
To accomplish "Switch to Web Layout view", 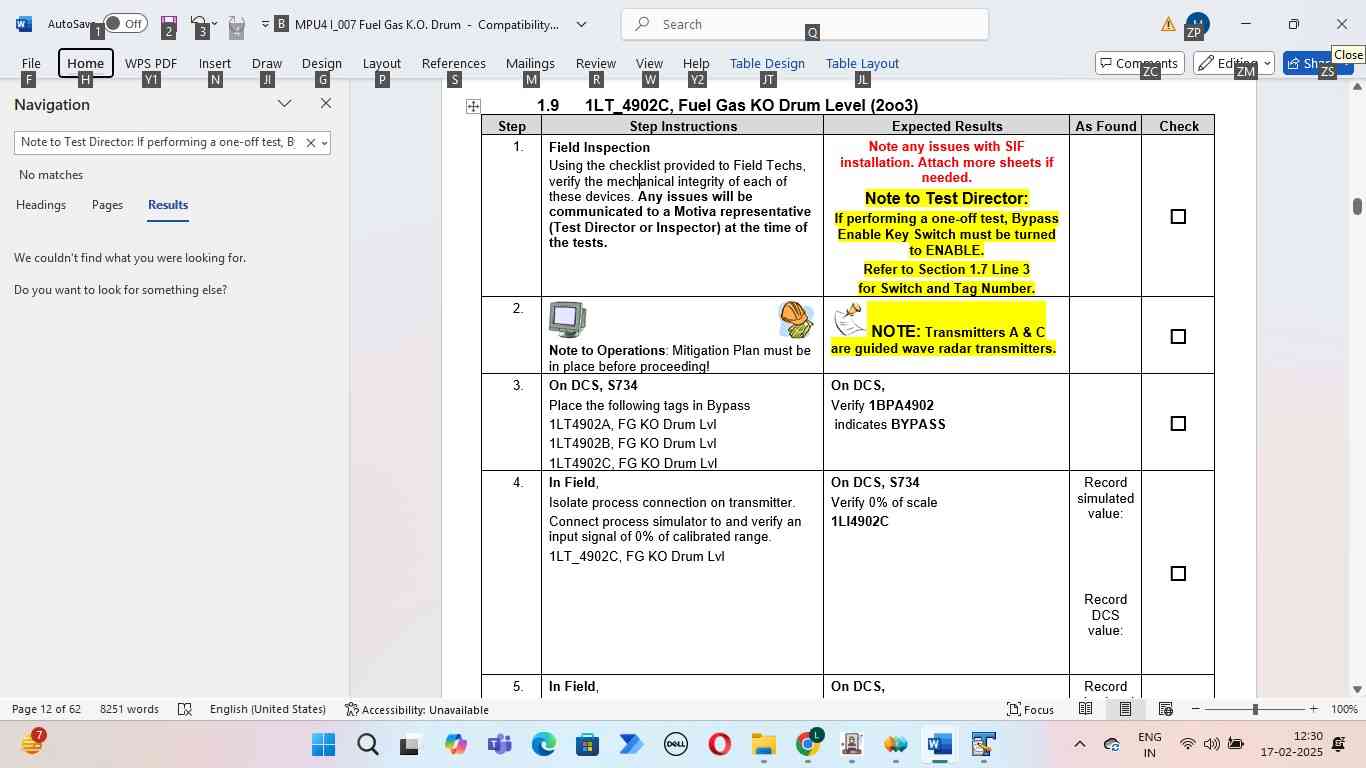I will coord(1165,709).
